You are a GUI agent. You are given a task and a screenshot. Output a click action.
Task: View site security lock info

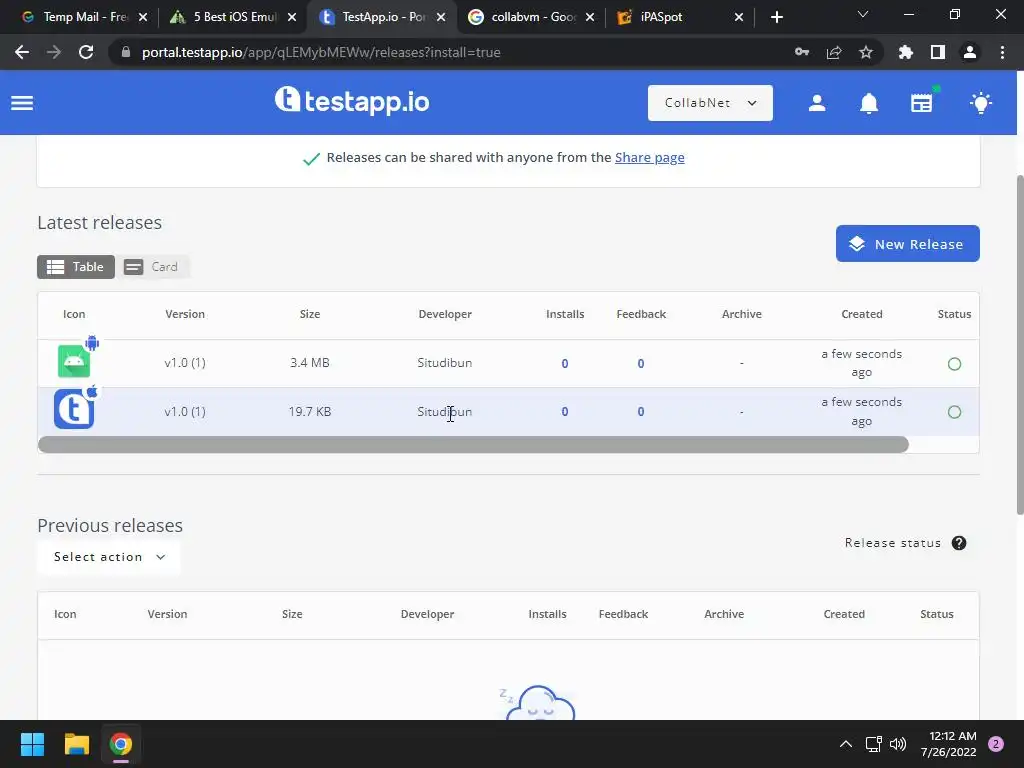(126, 52)
